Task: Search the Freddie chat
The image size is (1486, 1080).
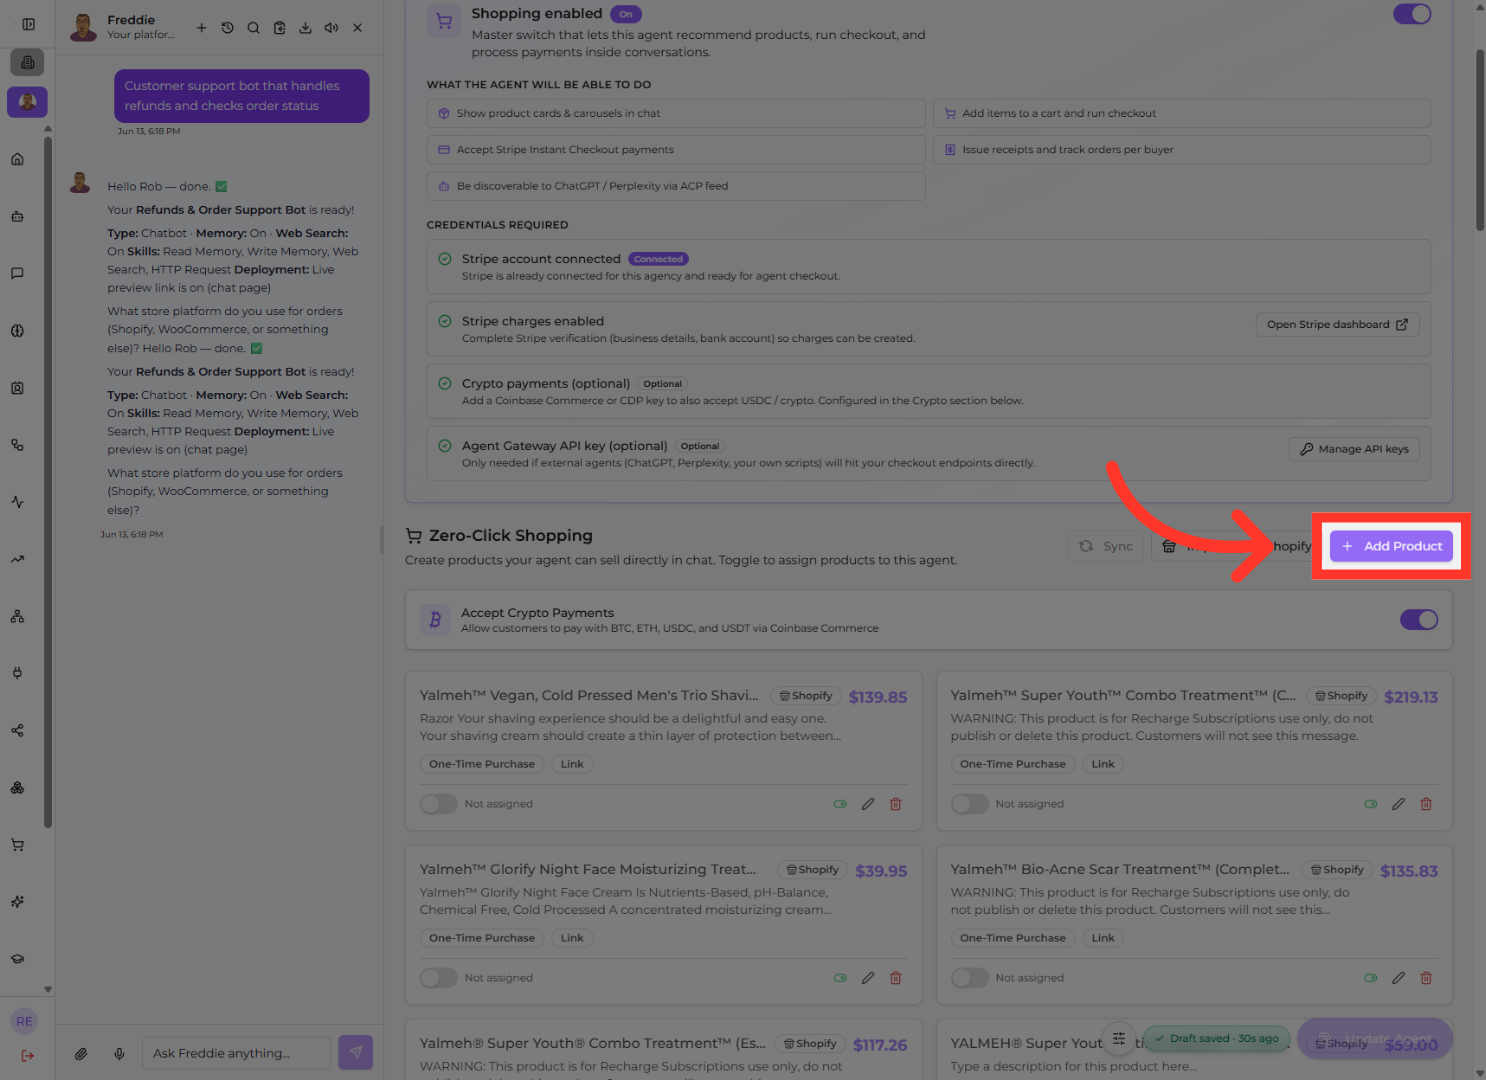Action: pyautogui.click(x=253, y=28)
